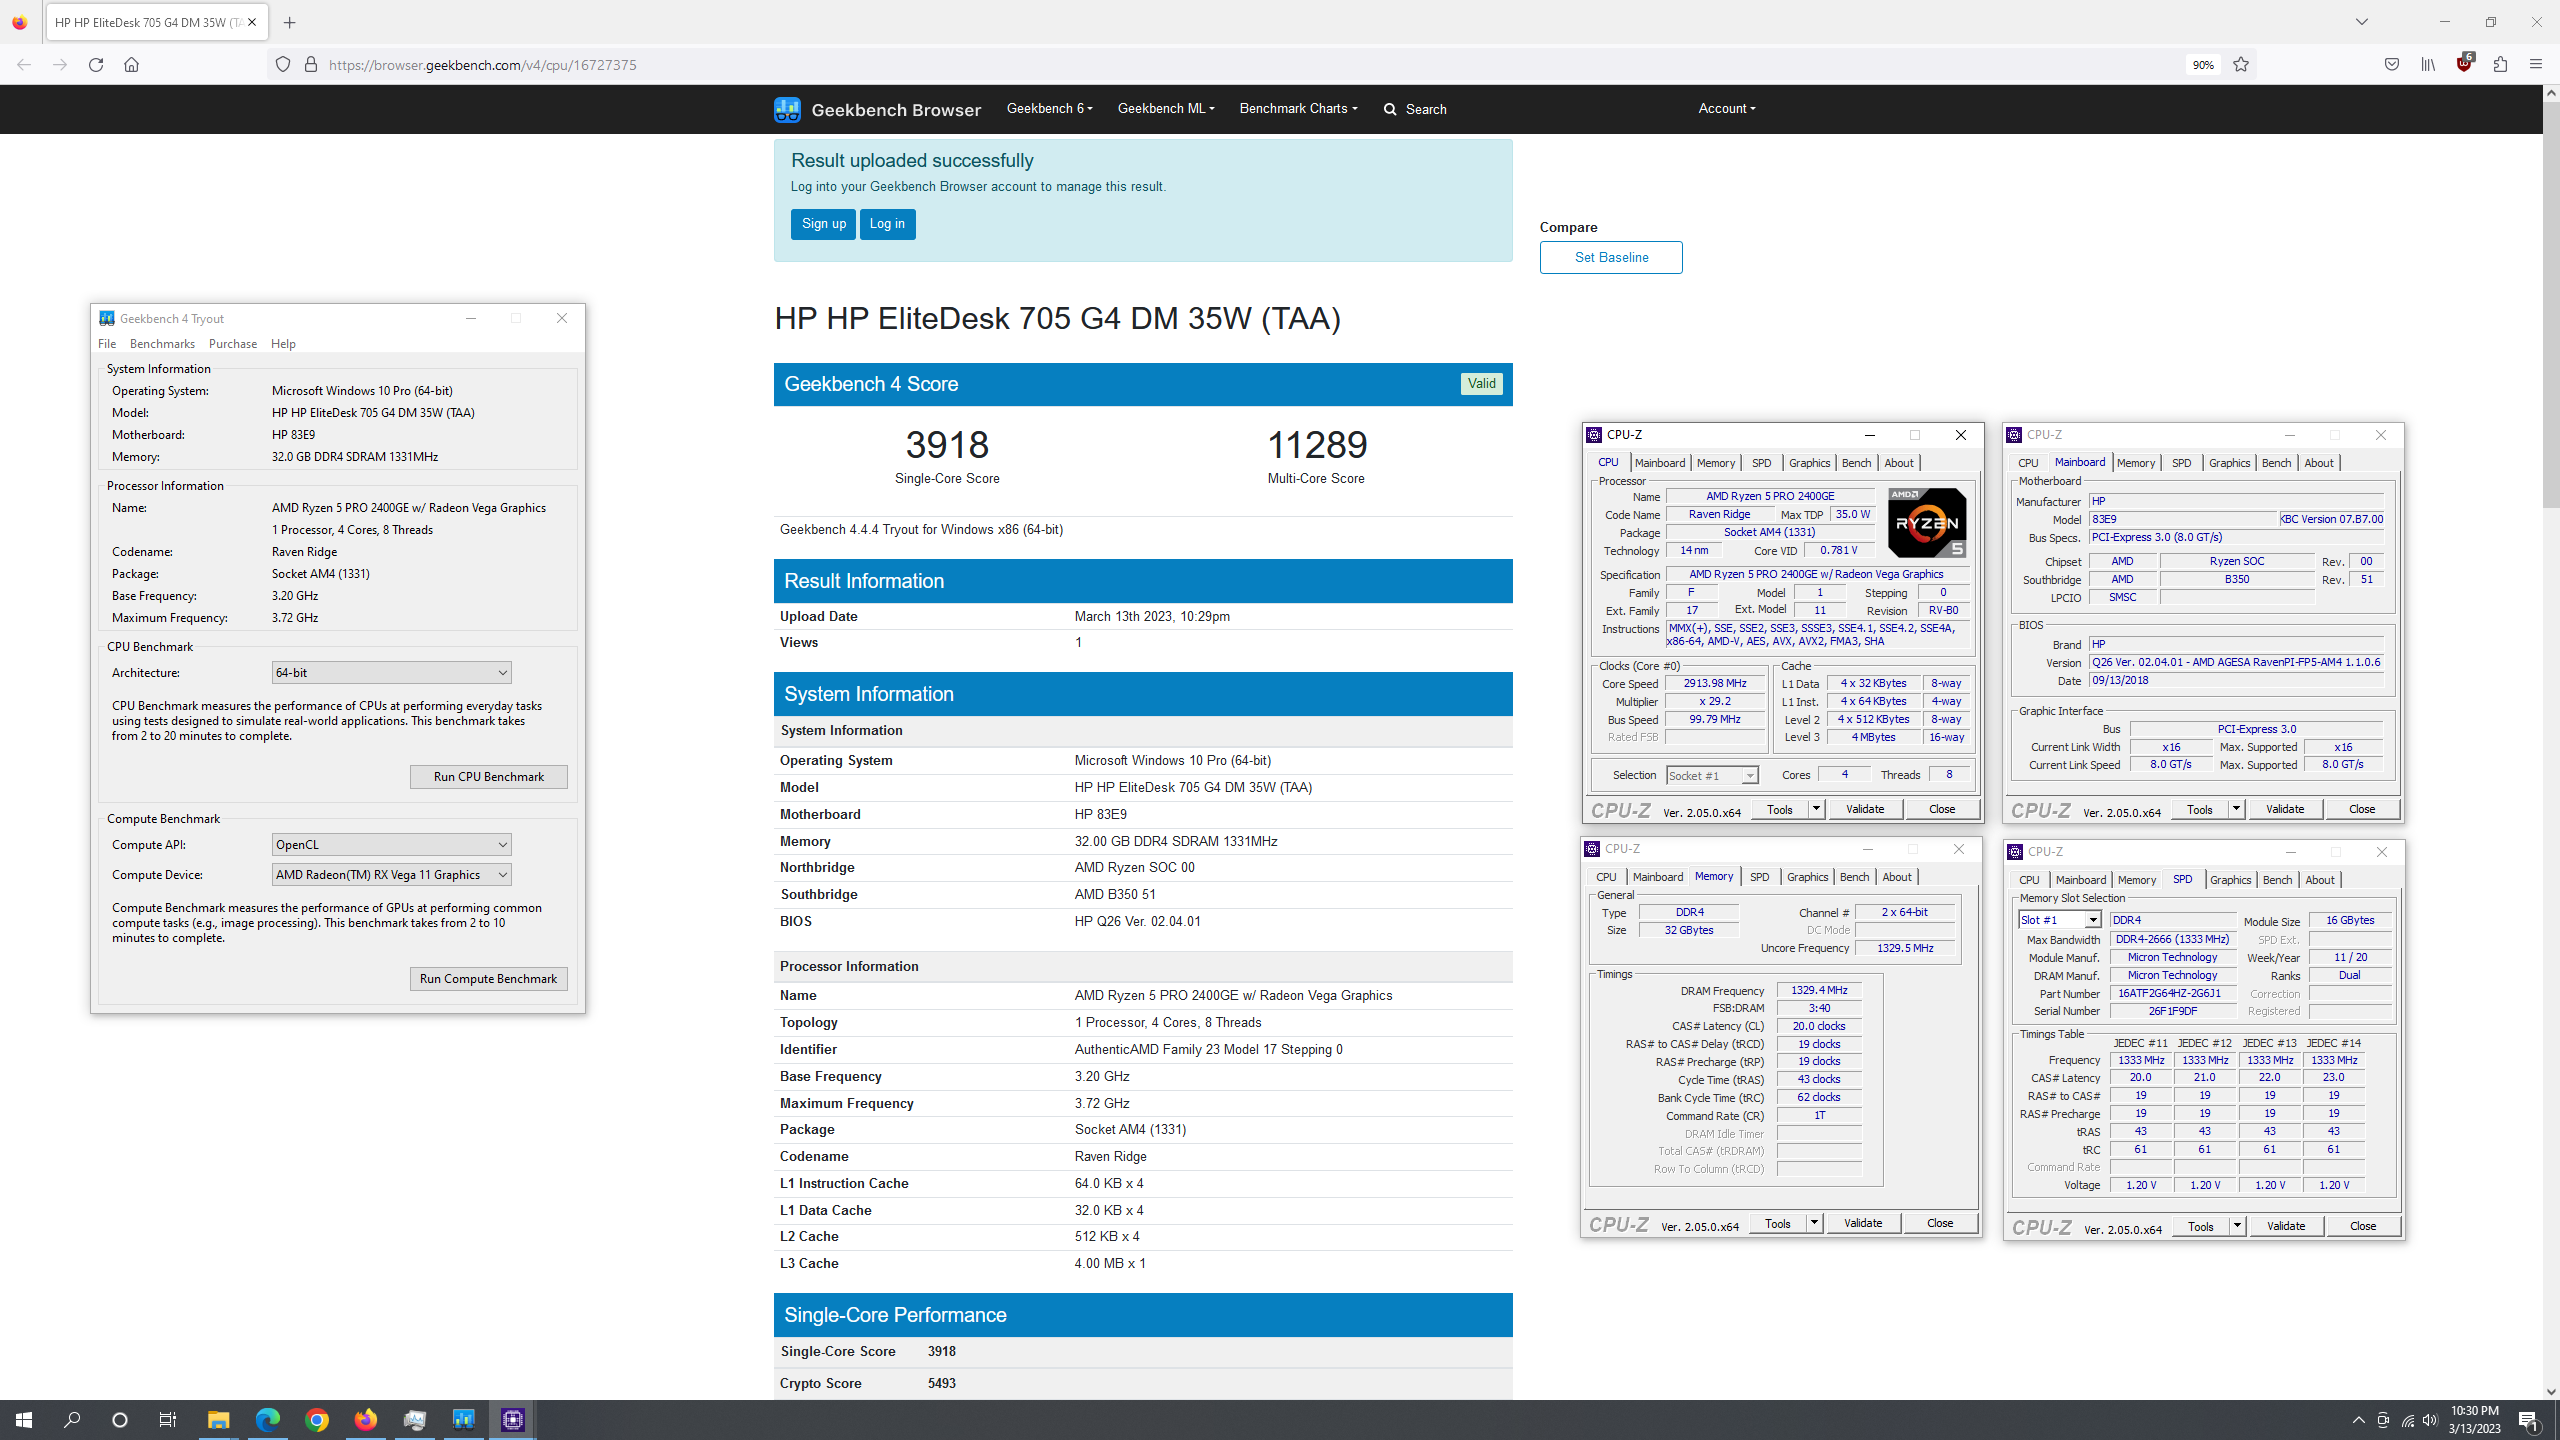Expand Geekbench ML navbar dropdown

1166,108
